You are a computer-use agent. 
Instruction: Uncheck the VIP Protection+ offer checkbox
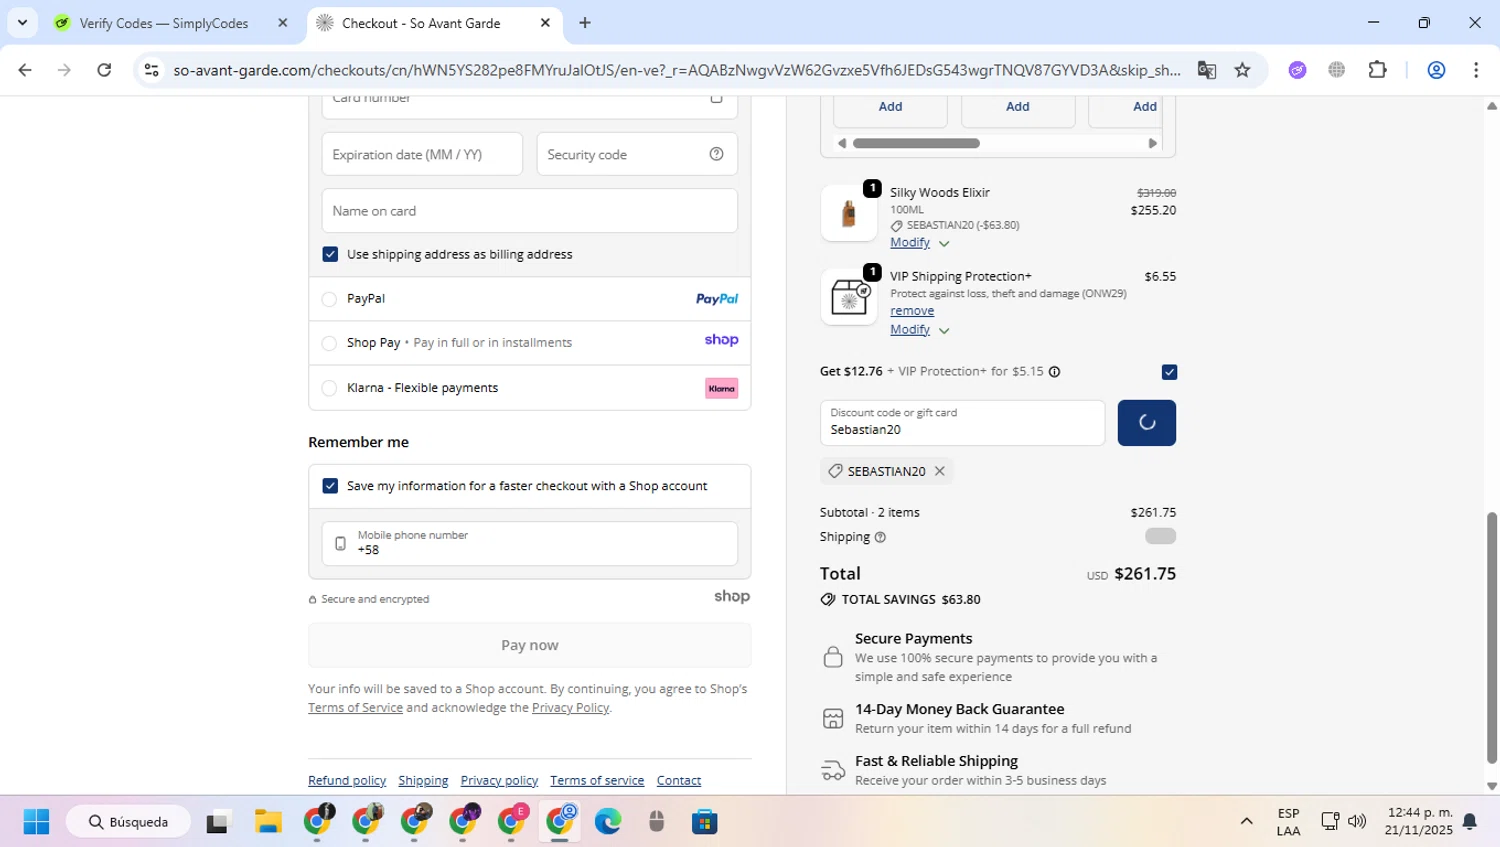click(x=1169, y=372)
